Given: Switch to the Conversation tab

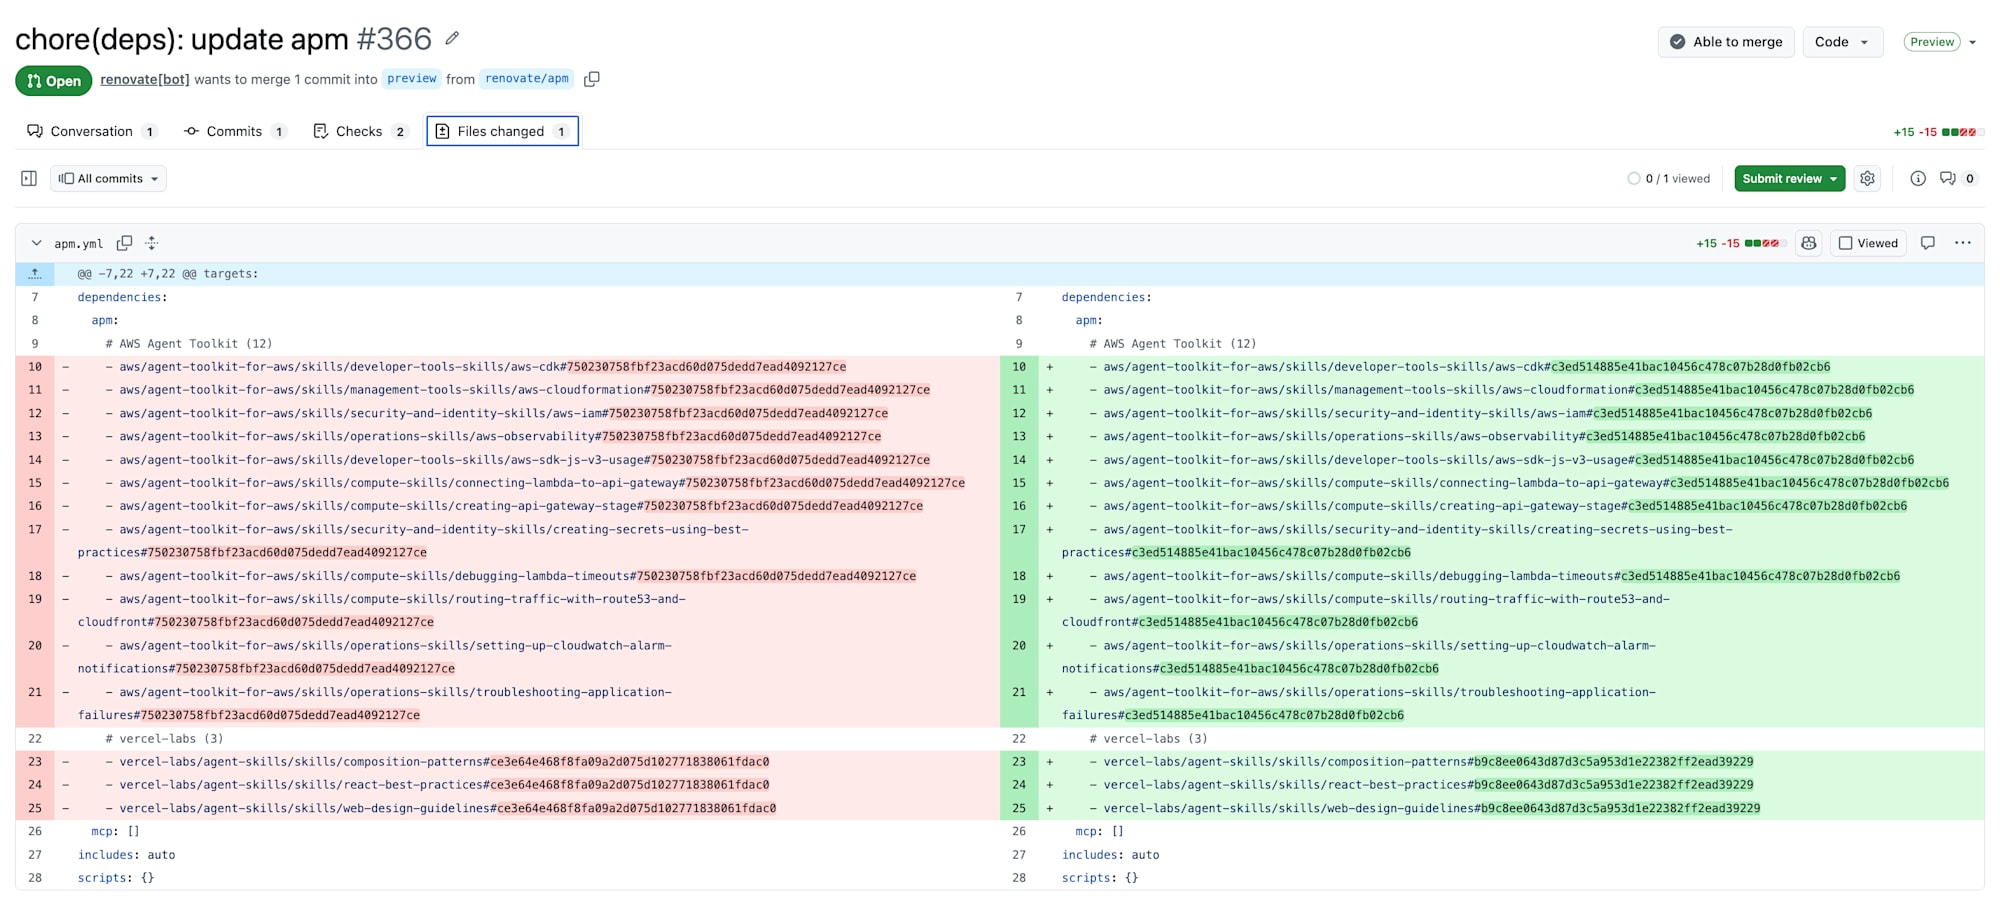Looking at the screenshot, I should [91, 131].
